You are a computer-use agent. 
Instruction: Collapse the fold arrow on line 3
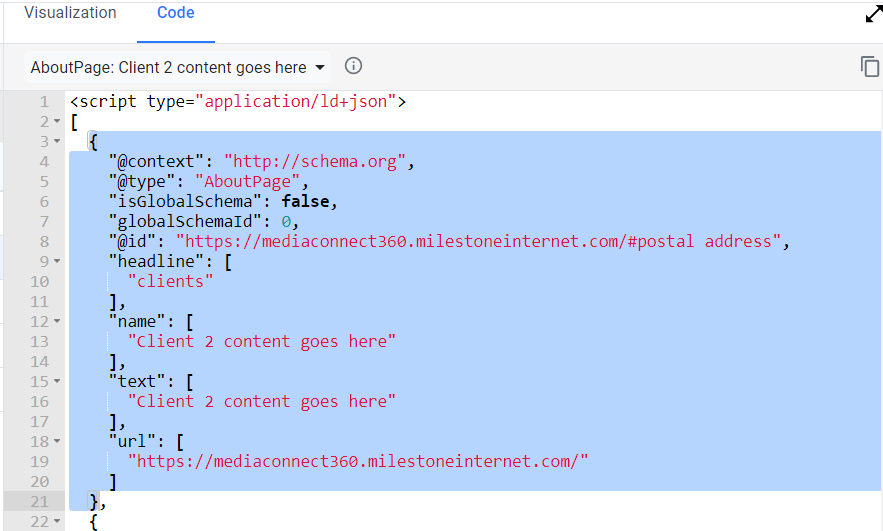[57, 141]
